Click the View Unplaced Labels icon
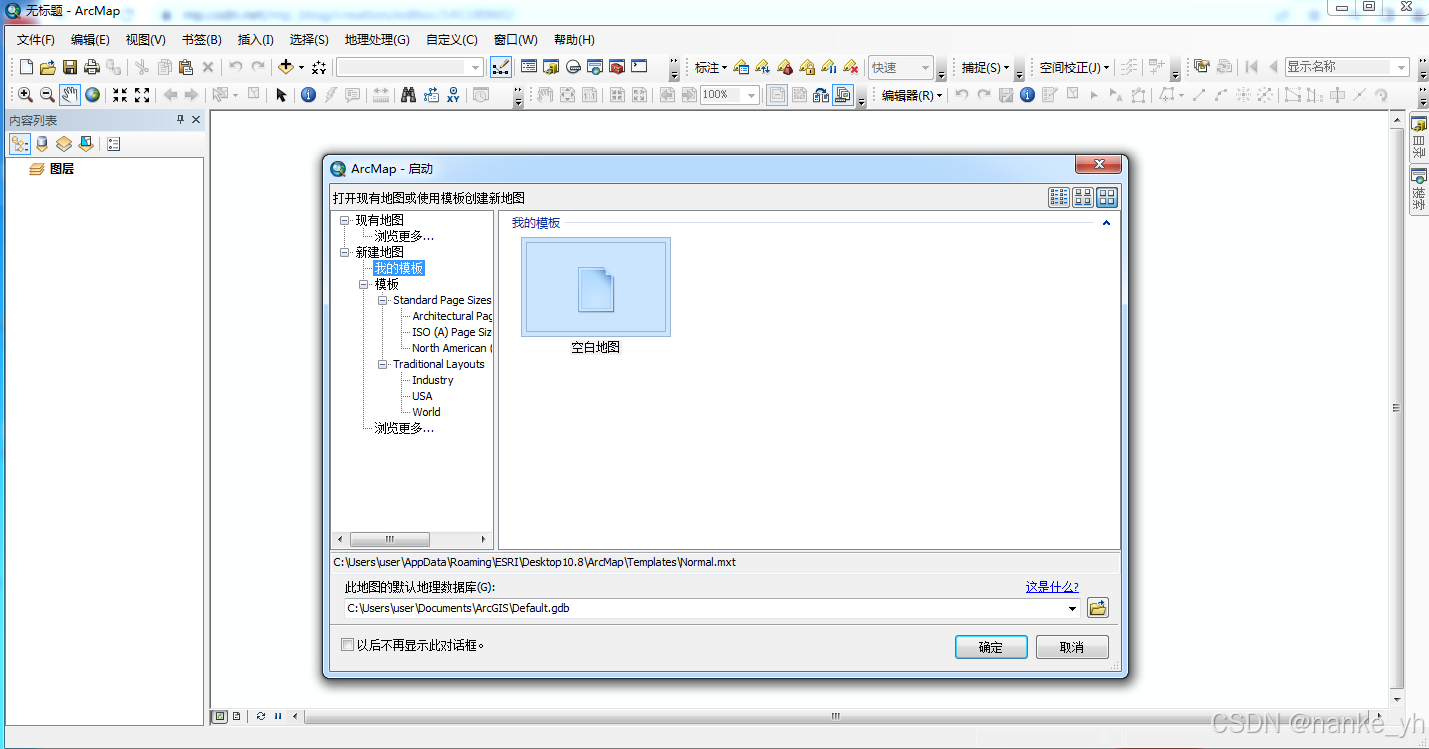Viewport: 1429px width, 749px height. (850, 67)
